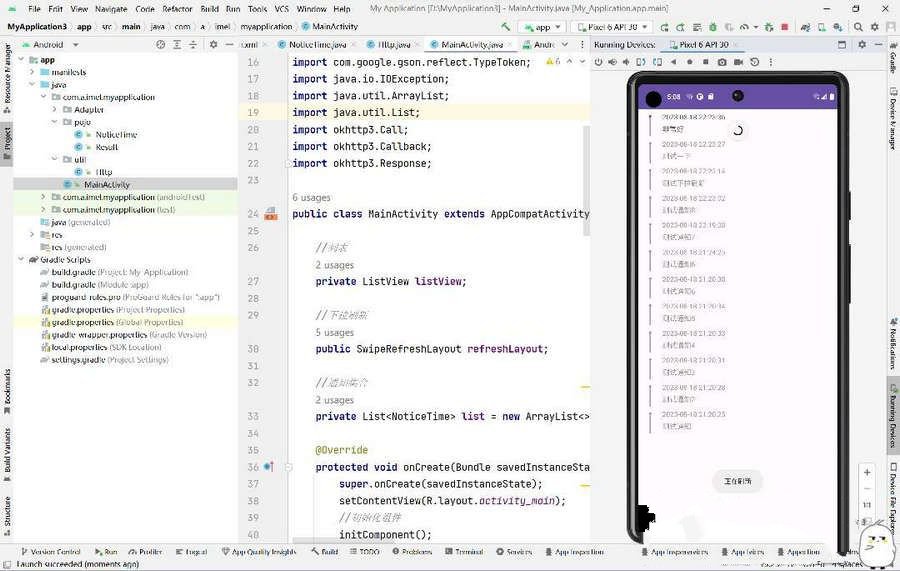The image size is (900, 571).
Task: Click the 6 warnings indicator in editor
Action: coord(553,61)
